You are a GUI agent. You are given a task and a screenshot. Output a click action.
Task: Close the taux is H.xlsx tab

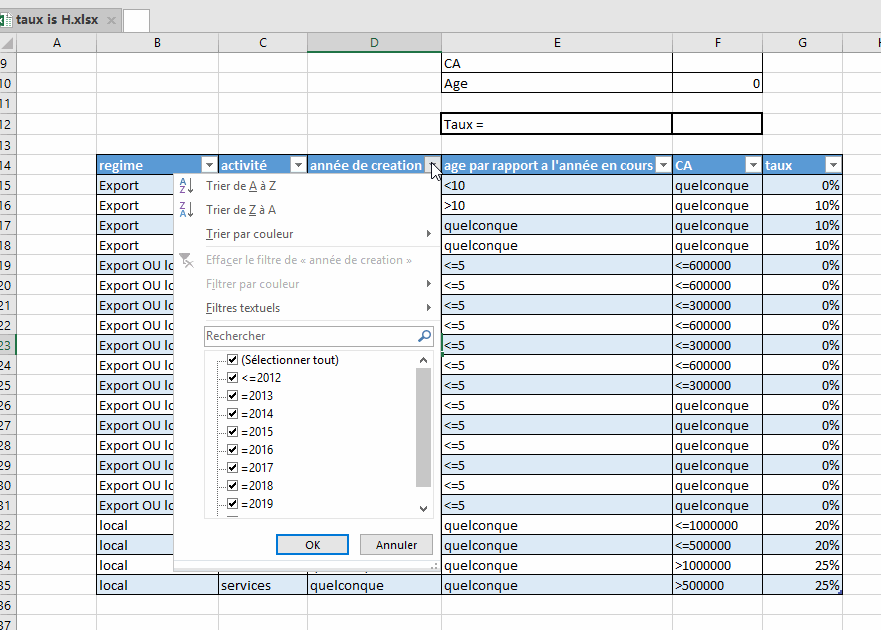(111, 20)
